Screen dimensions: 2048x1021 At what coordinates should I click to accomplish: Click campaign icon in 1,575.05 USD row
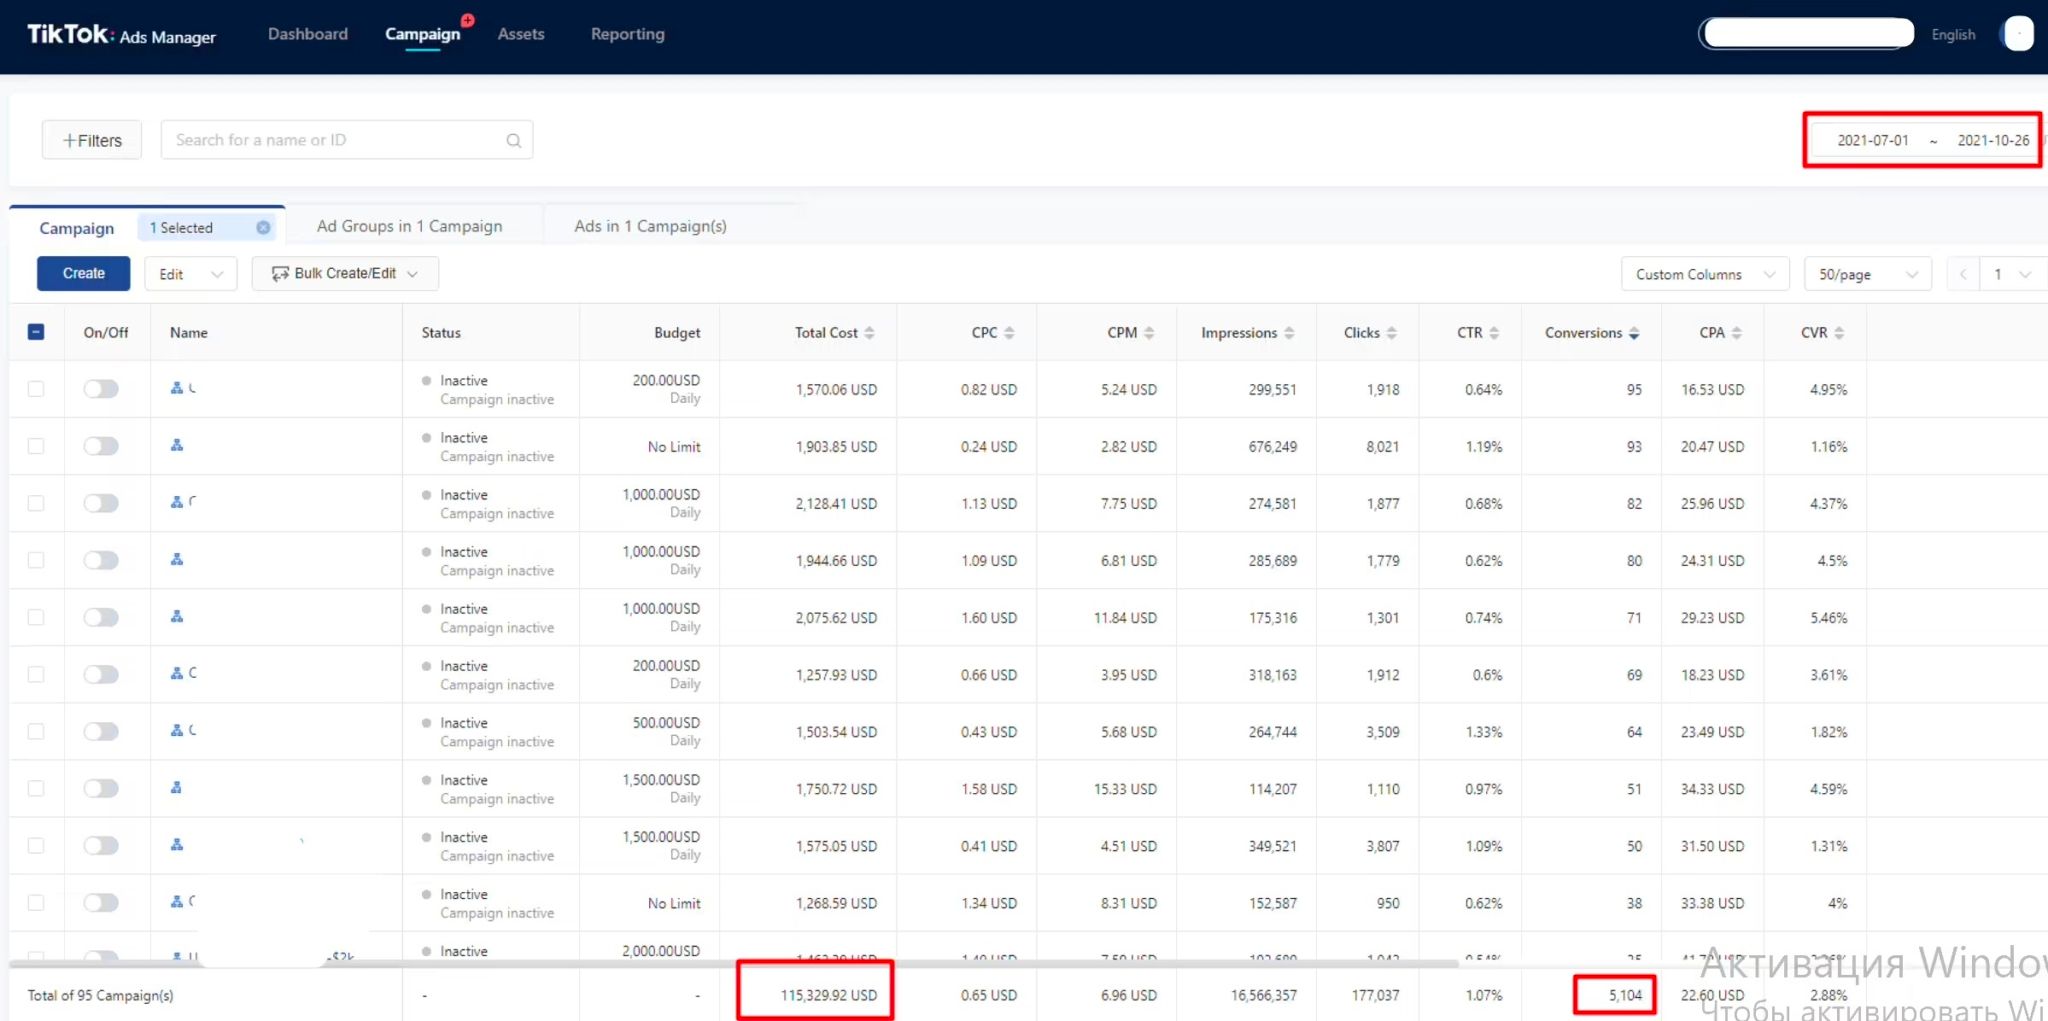coord(177,844)
